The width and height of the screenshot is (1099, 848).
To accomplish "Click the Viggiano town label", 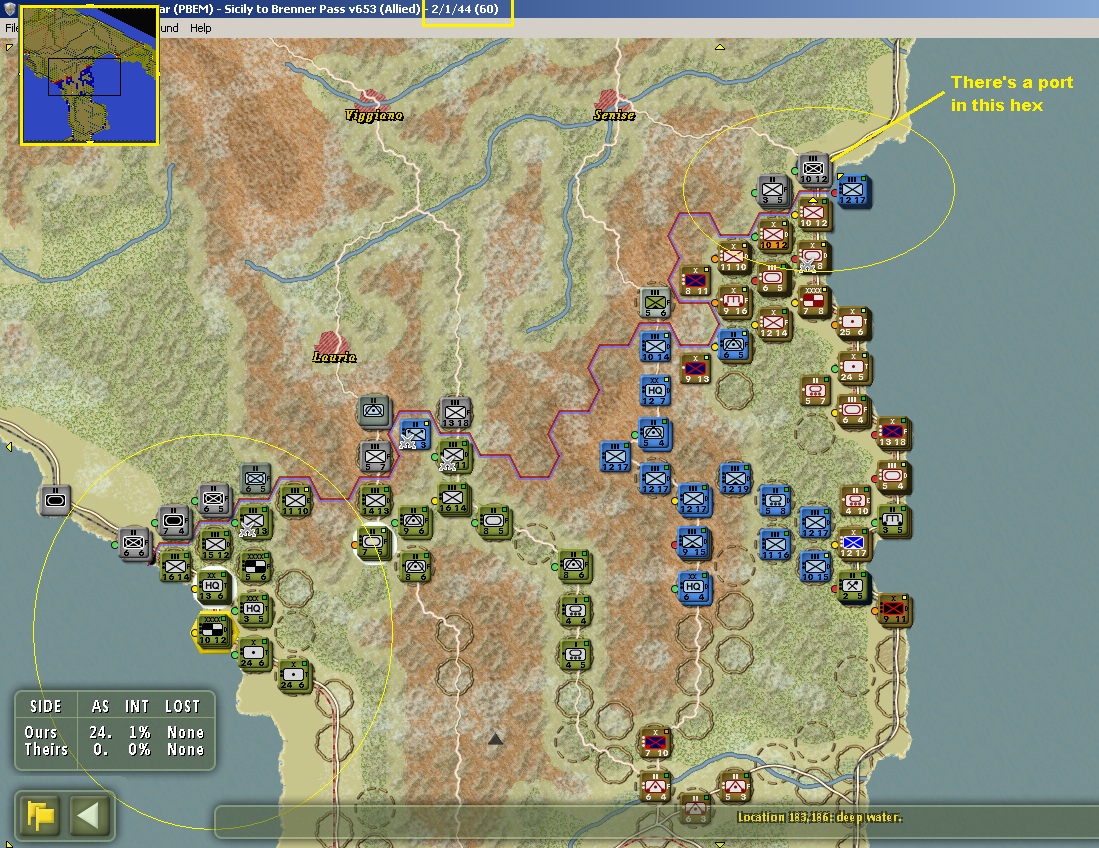I will (374, 115).
